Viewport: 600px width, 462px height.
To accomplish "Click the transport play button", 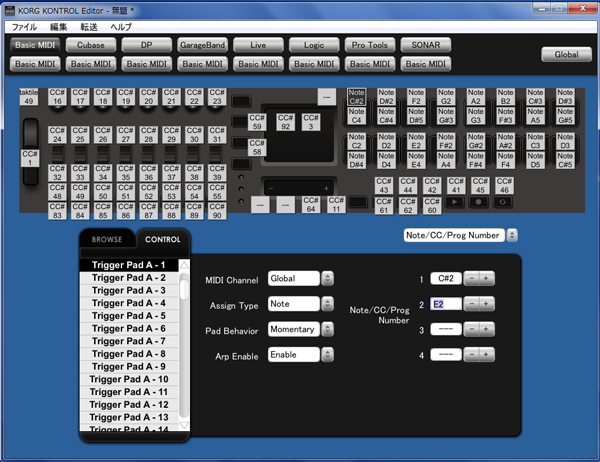I will click(455, 202).
